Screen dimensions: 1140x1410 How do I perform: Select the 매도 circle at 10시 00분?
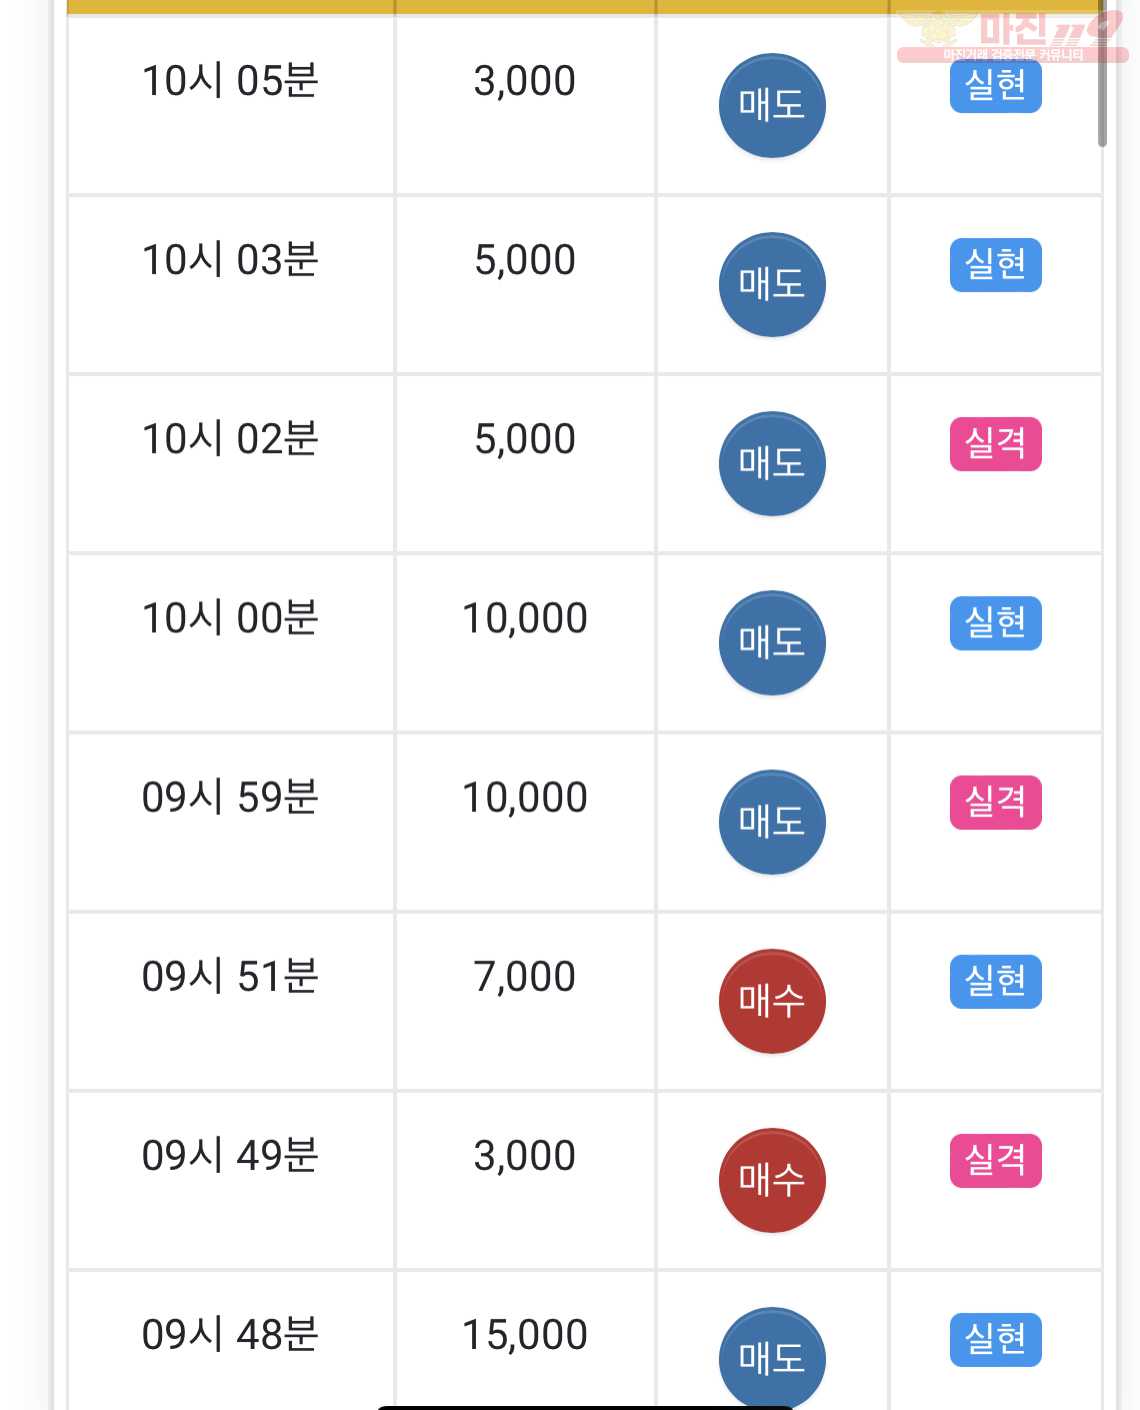point(772,642)
